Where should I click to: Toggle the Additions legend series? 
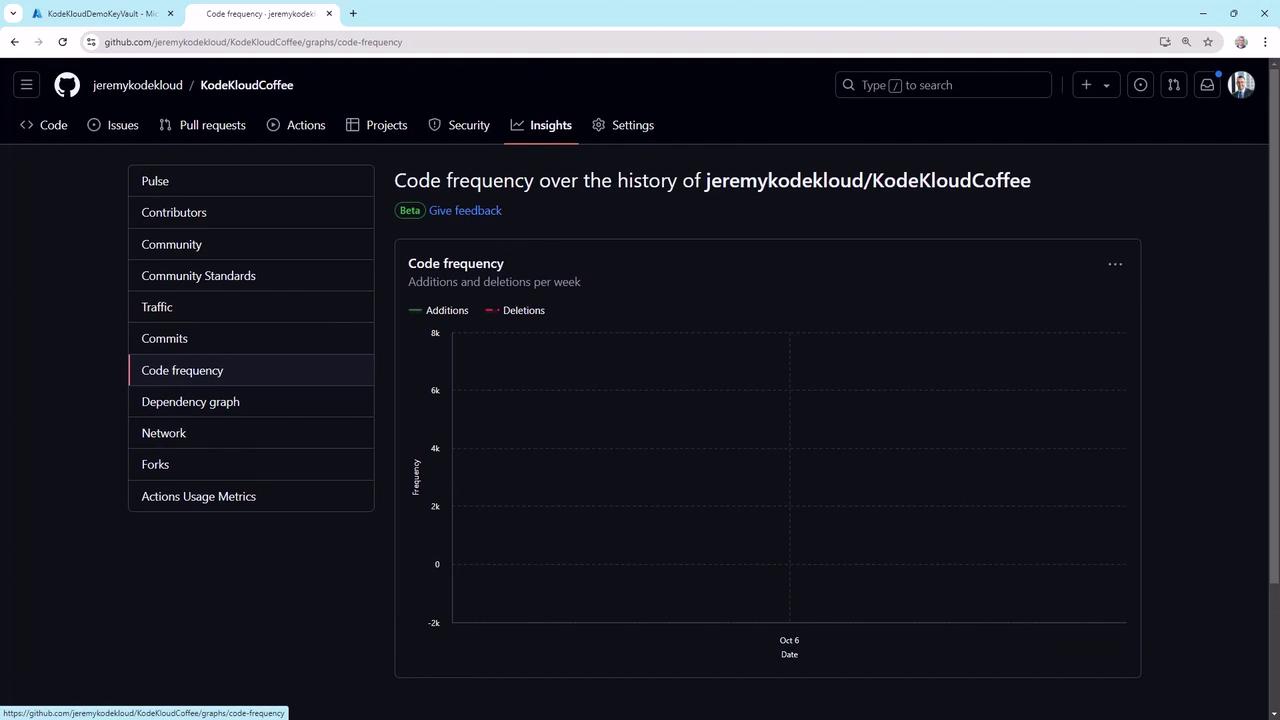tap(439, 310)
